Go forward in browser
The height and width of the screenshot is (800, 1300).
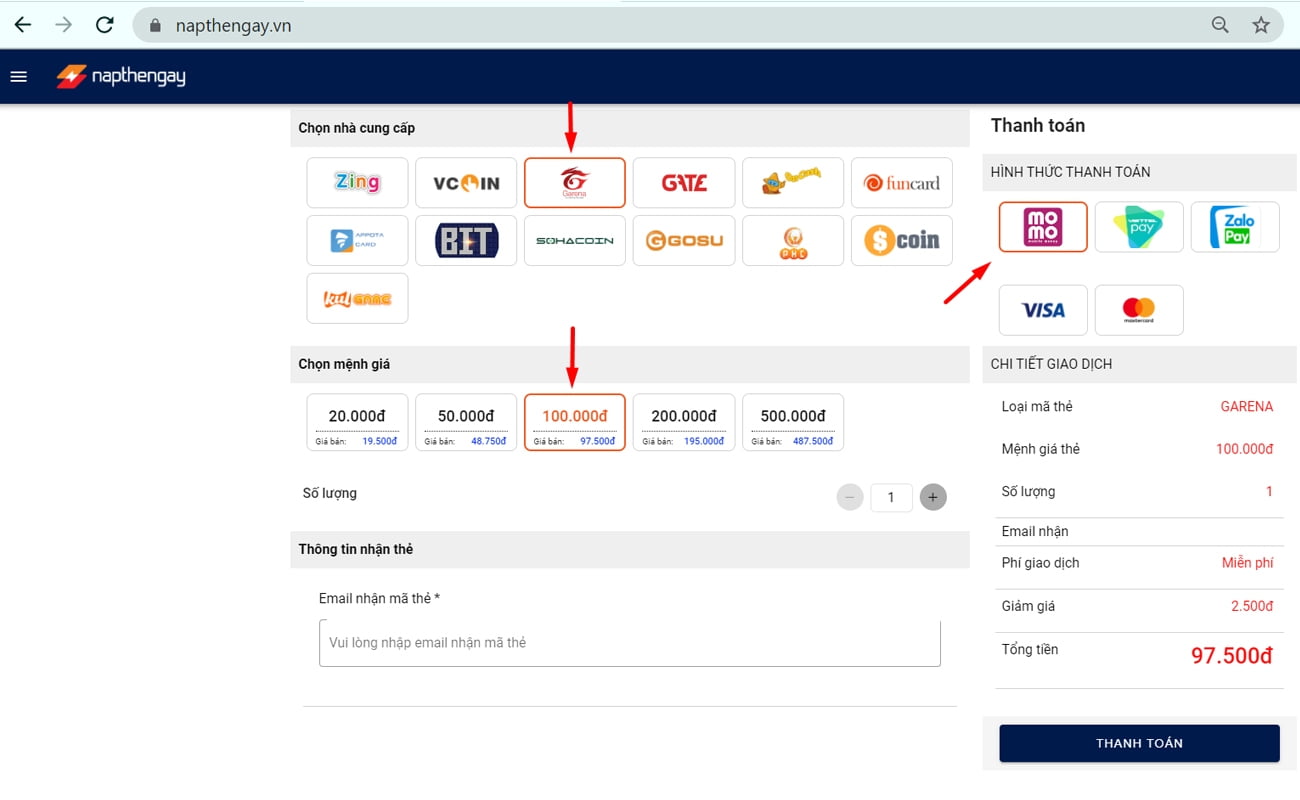[64, 25]
